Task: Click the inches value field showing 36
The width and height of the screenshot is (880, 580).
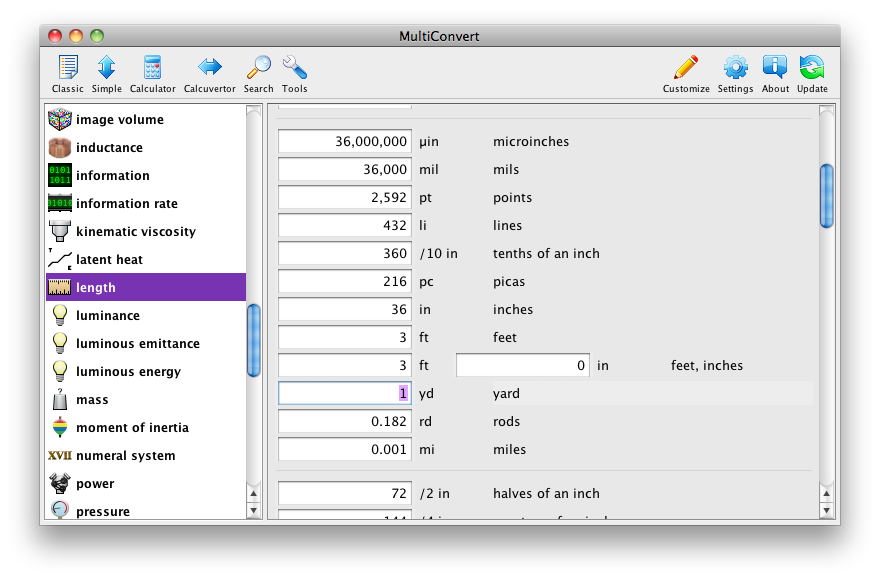Action: pyautogui.click(x=345, y=309)
